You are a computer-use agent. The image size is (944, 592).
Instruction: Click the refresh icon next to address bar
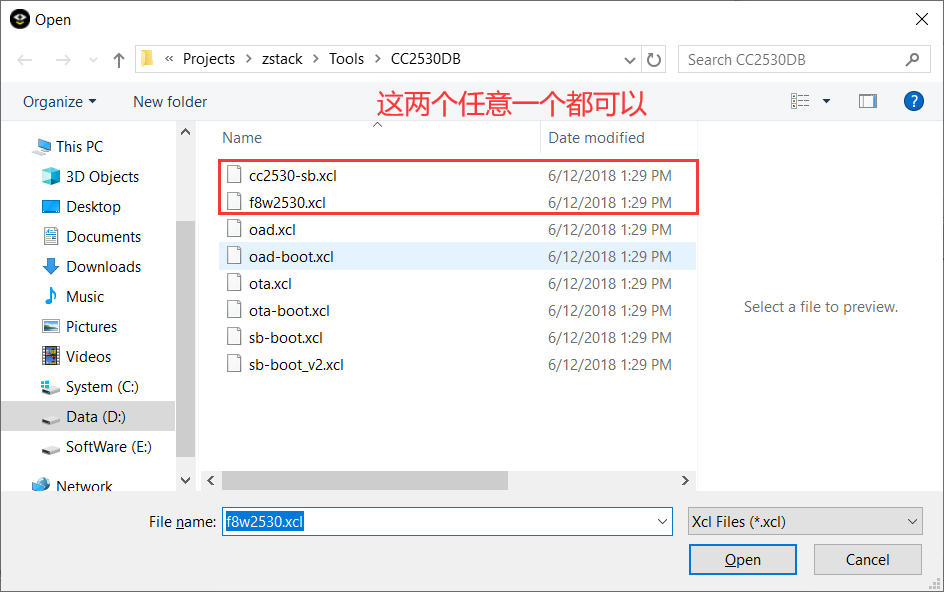click(x=654, y=59)
